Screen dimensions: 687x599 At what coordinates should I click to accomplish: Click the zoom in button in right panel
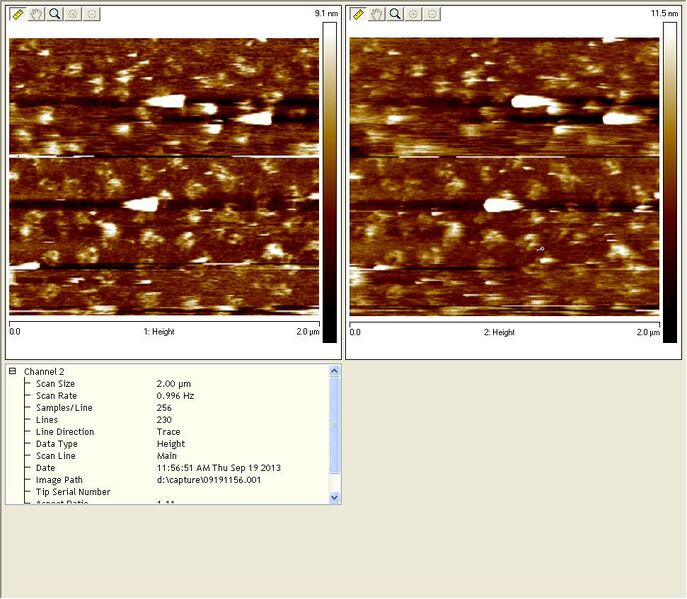point(413,14)
